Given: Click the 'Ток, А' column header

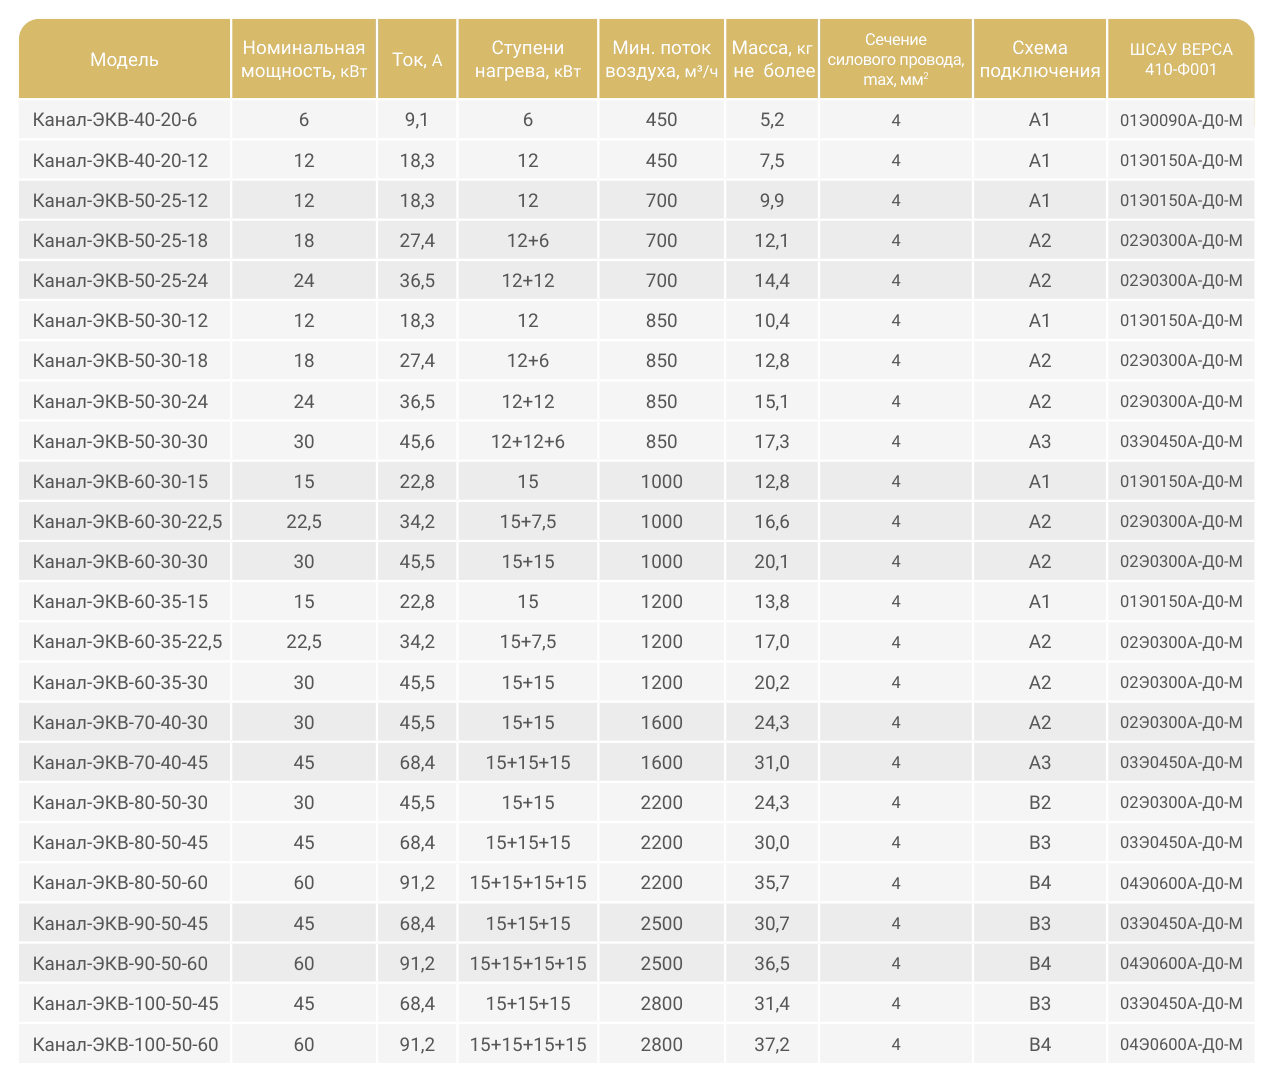Looking at the screenshot, I should 417,59.
